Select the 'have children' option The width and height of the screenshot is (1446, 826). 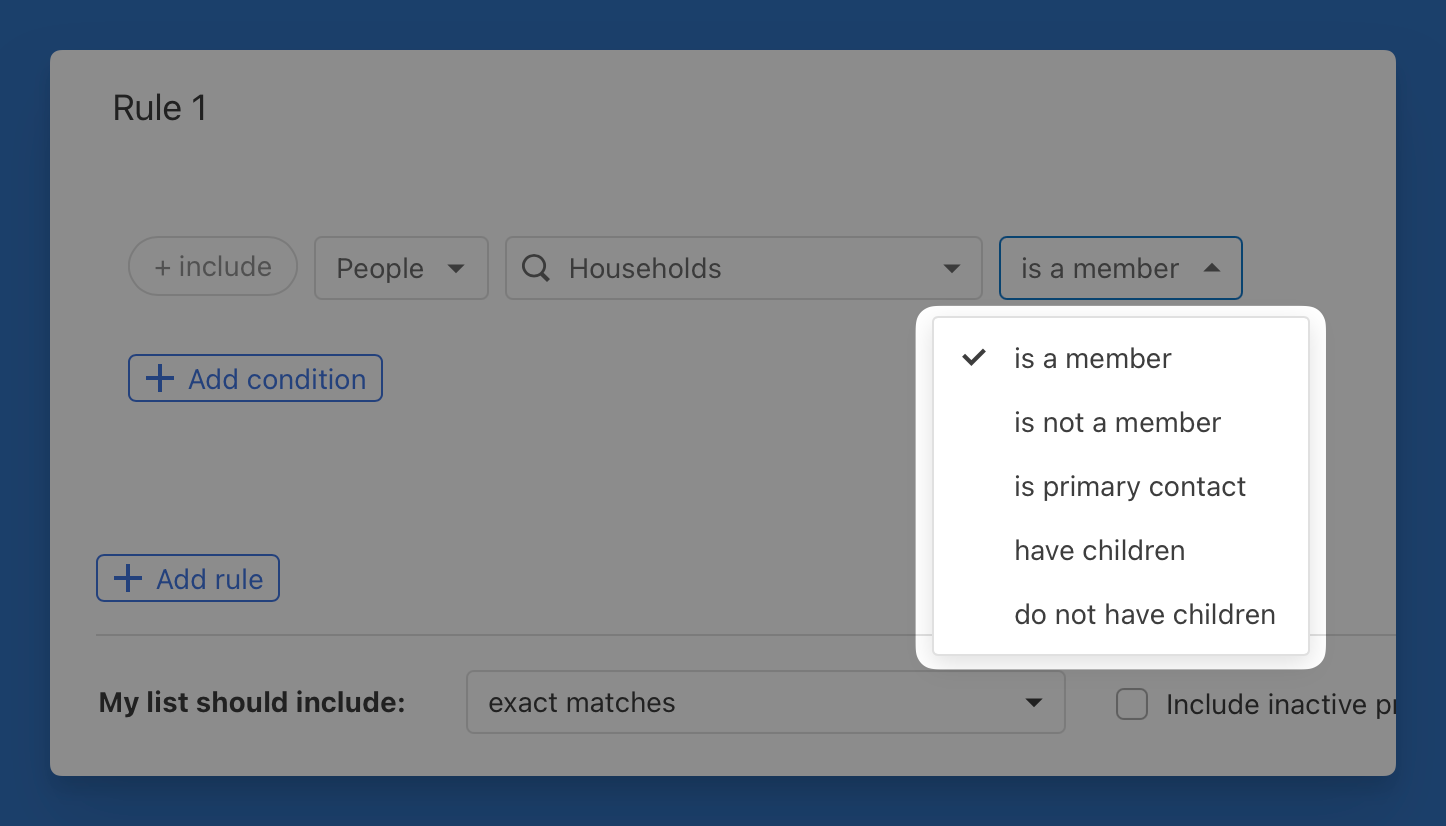(1099, 550)
